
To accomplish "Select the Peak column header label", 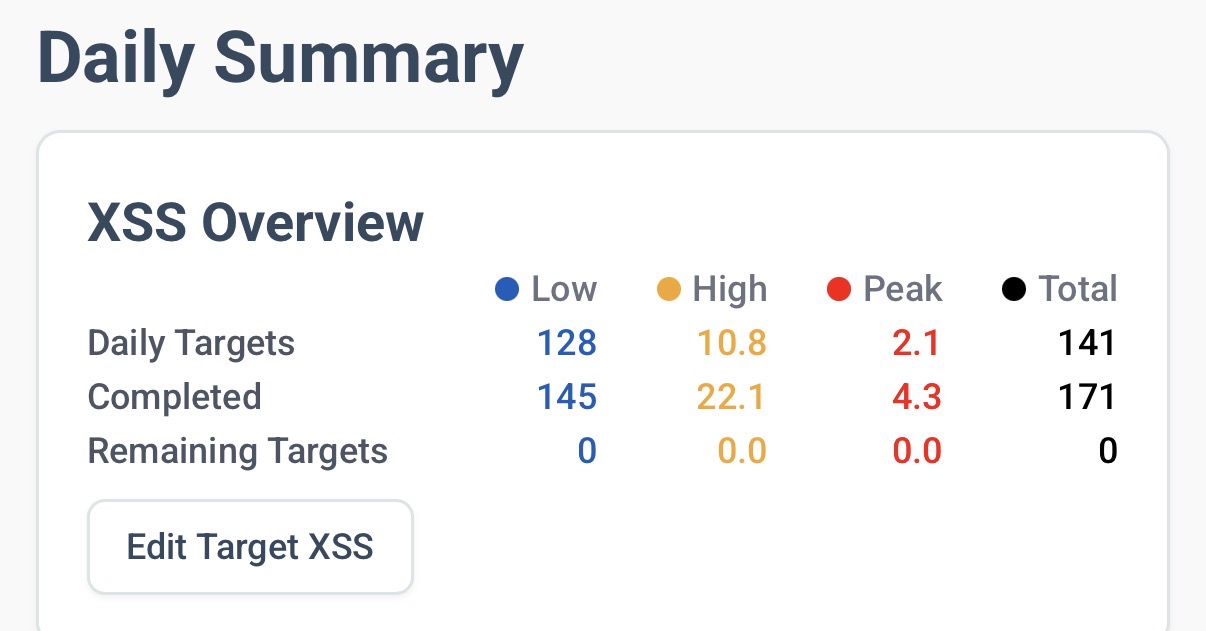I will (903, 290).
